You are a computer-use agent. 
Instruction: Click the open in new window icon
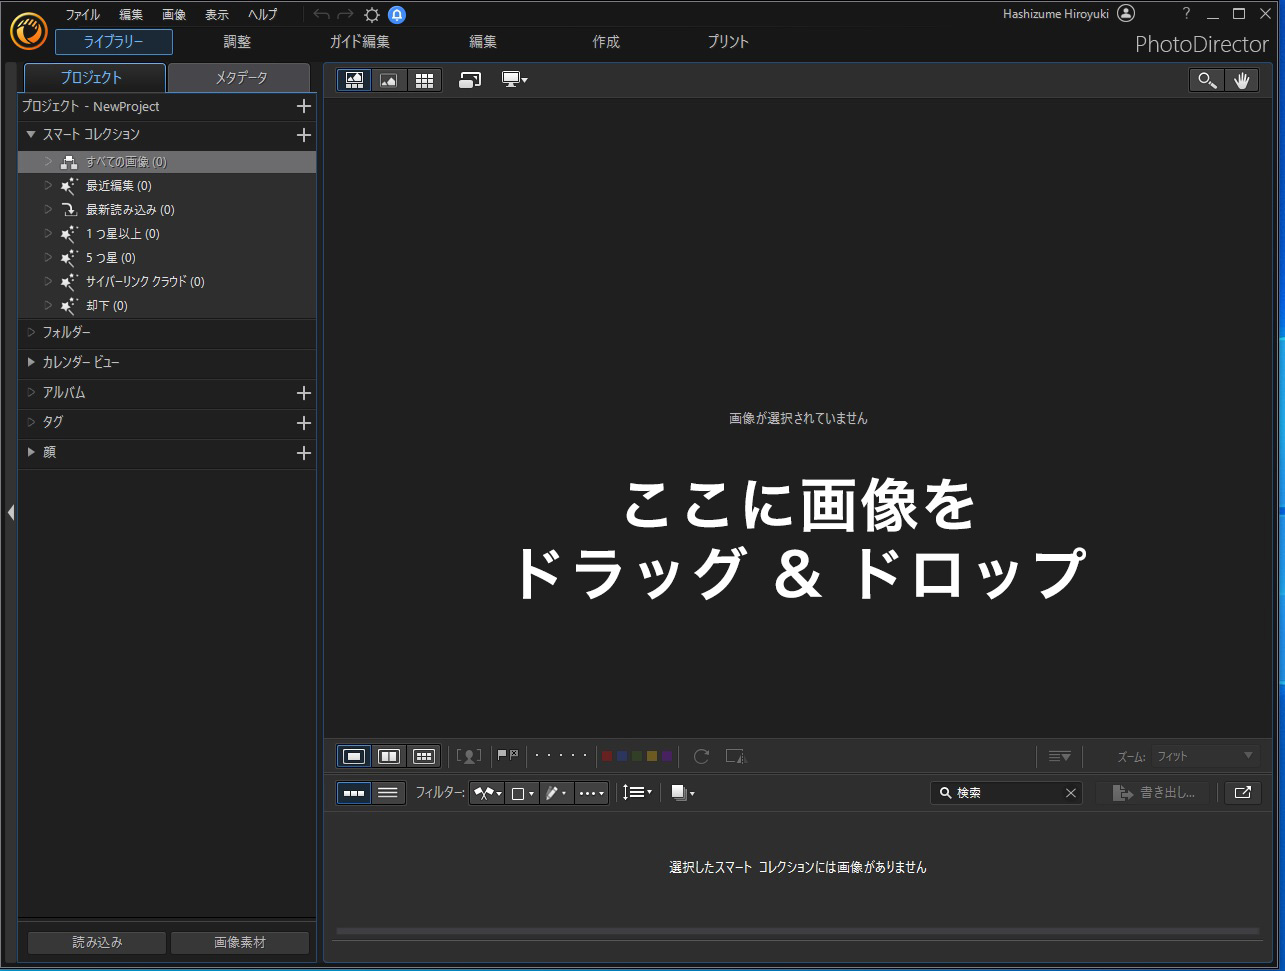pyautogui.click(x=1242, y=792)
